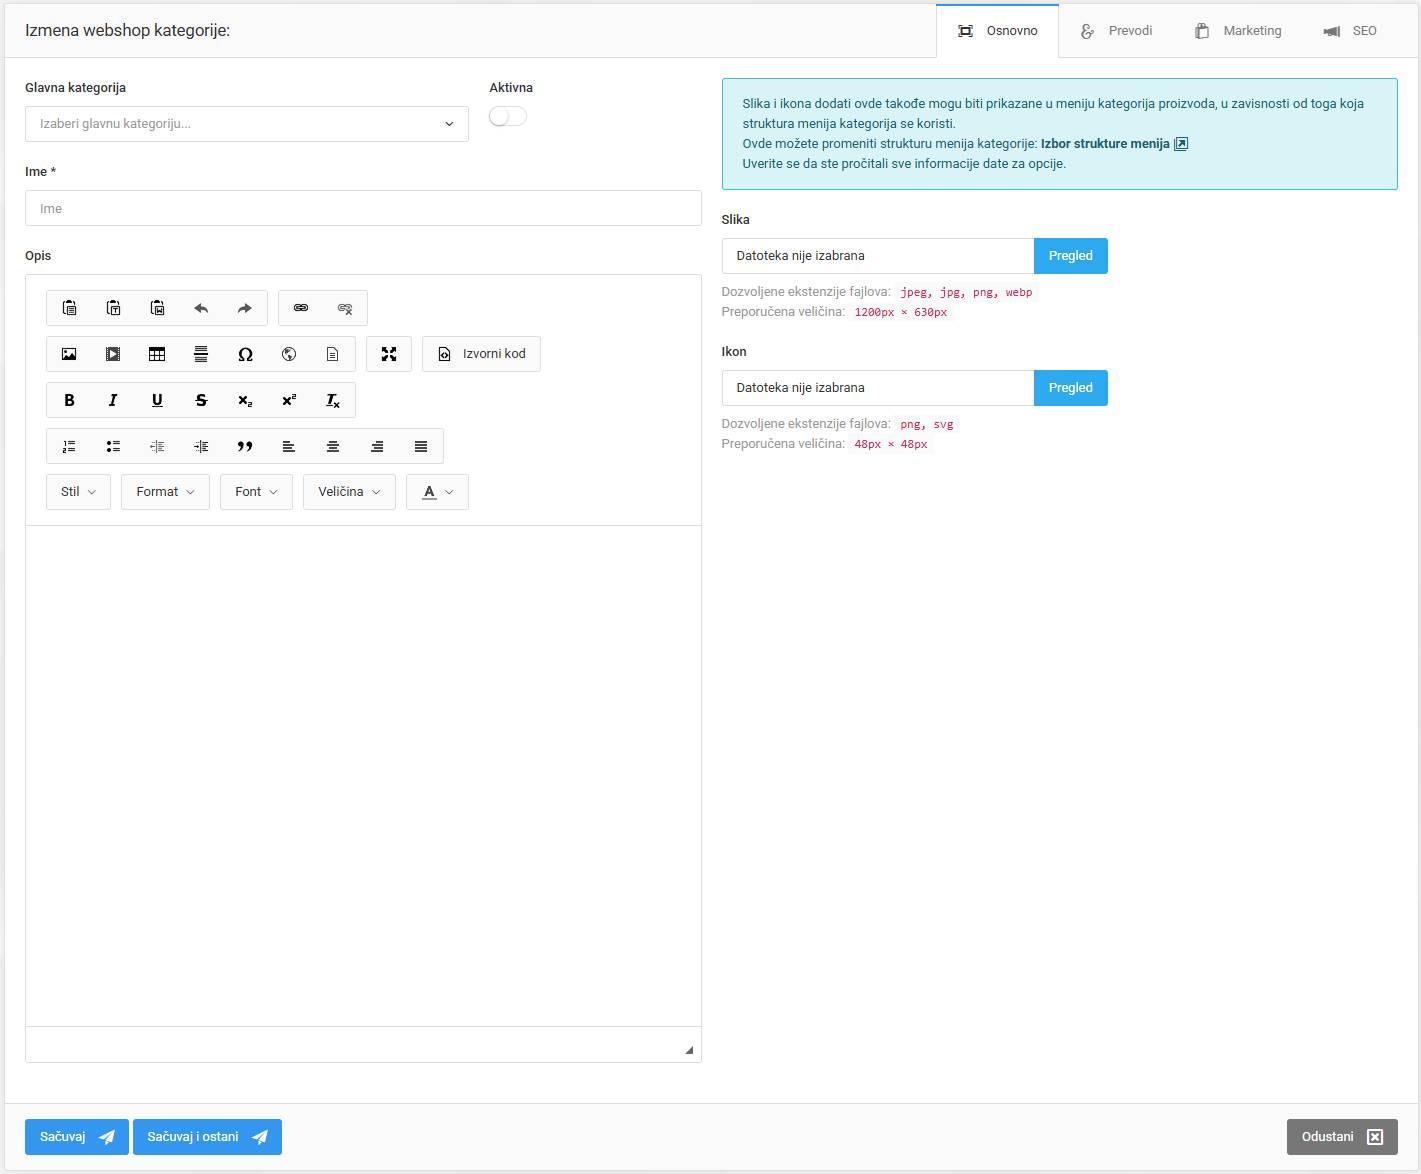Viewport: 1421px width, 1174px height.
Task: Open the Veličina dropdown
Action: [348, 491]
